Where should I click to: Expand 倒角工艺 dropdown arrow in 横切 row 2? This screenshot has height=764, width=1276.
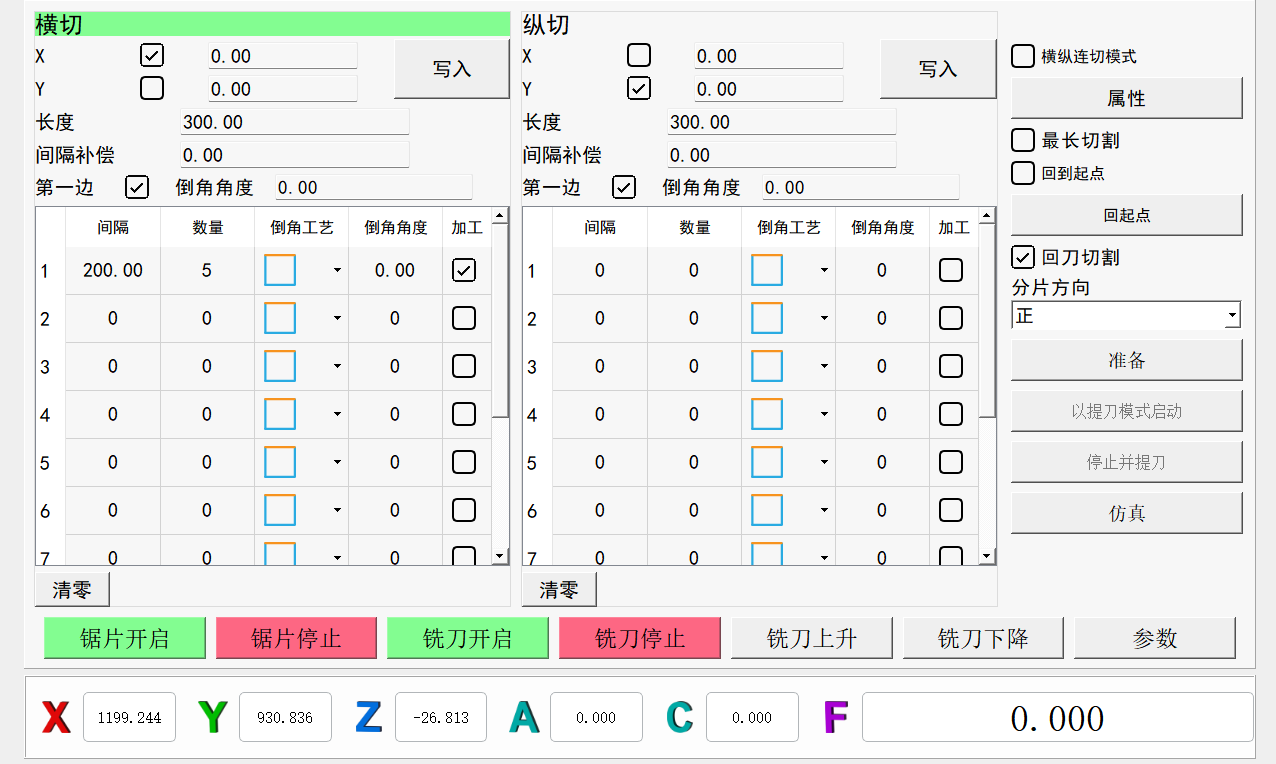337,318
